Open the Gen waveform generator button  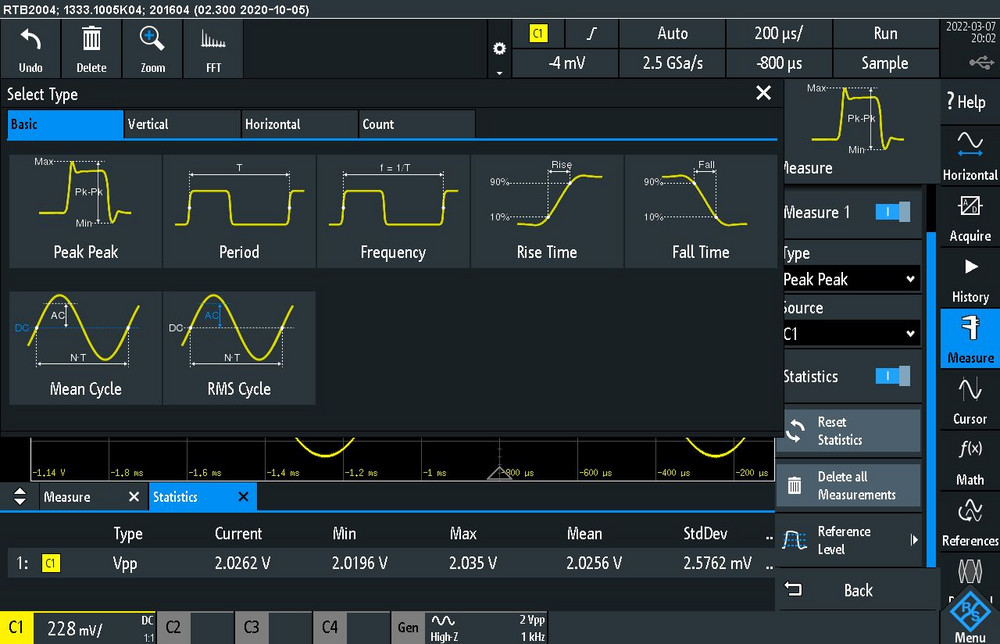[408, 628]
